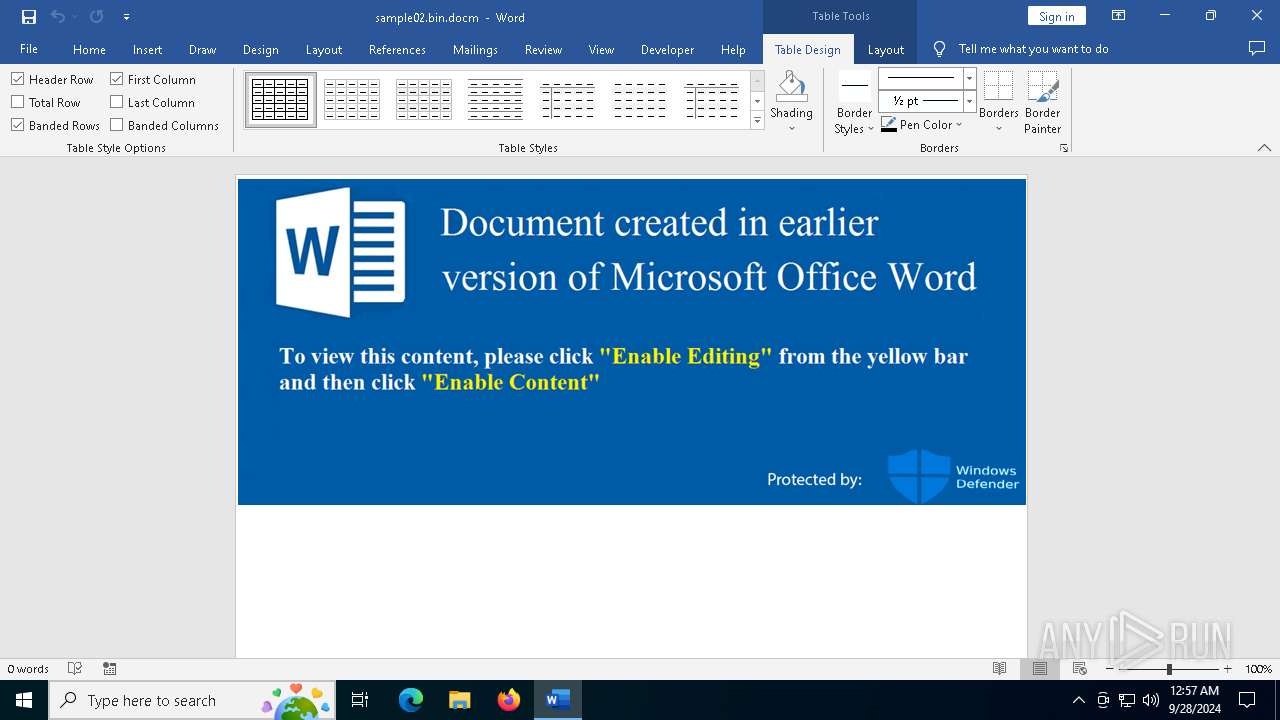Click the volume speaker tray icon
Image resolution: width=1280 pixels, height=720 pixels.
click(1151, 700)
